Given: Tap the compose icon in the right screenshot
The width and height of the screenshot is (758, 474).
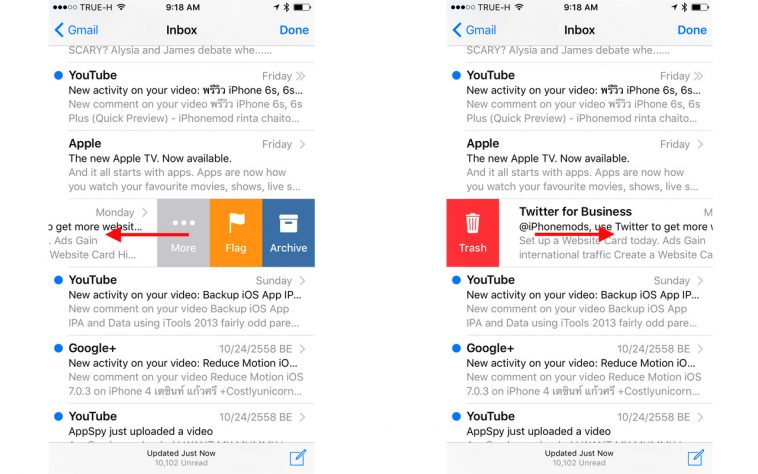Looking at the screenshot, I should coord(695,457).
